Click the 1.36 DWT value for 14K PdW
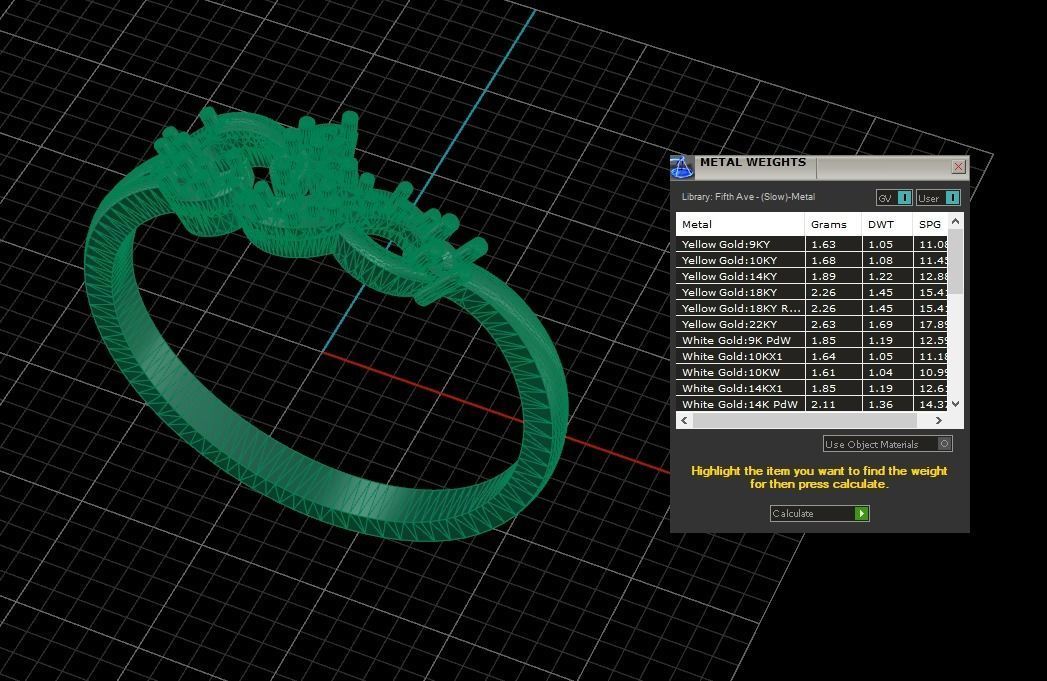The height and width of the screenshot is (681, 1047). coord(881,404)
